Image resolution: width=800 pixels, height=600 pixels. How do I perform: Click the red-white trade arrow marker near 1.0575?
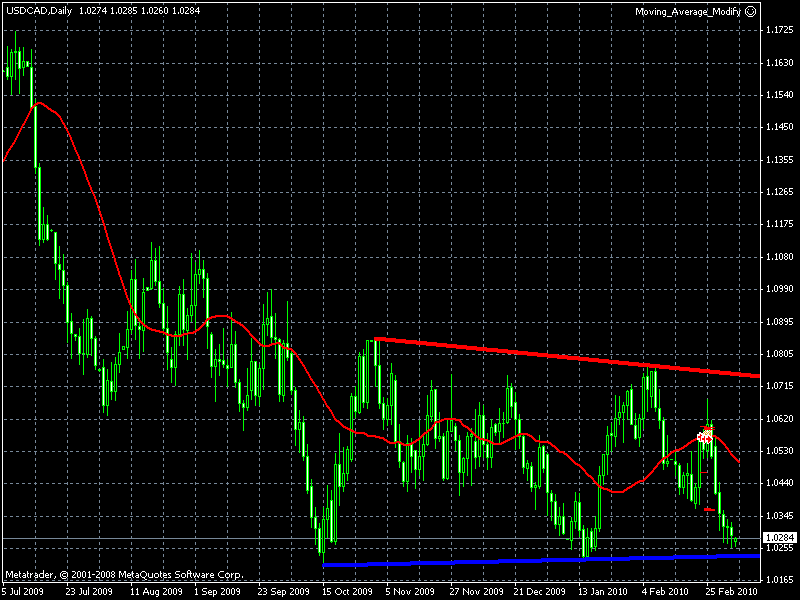coord(705,437)
